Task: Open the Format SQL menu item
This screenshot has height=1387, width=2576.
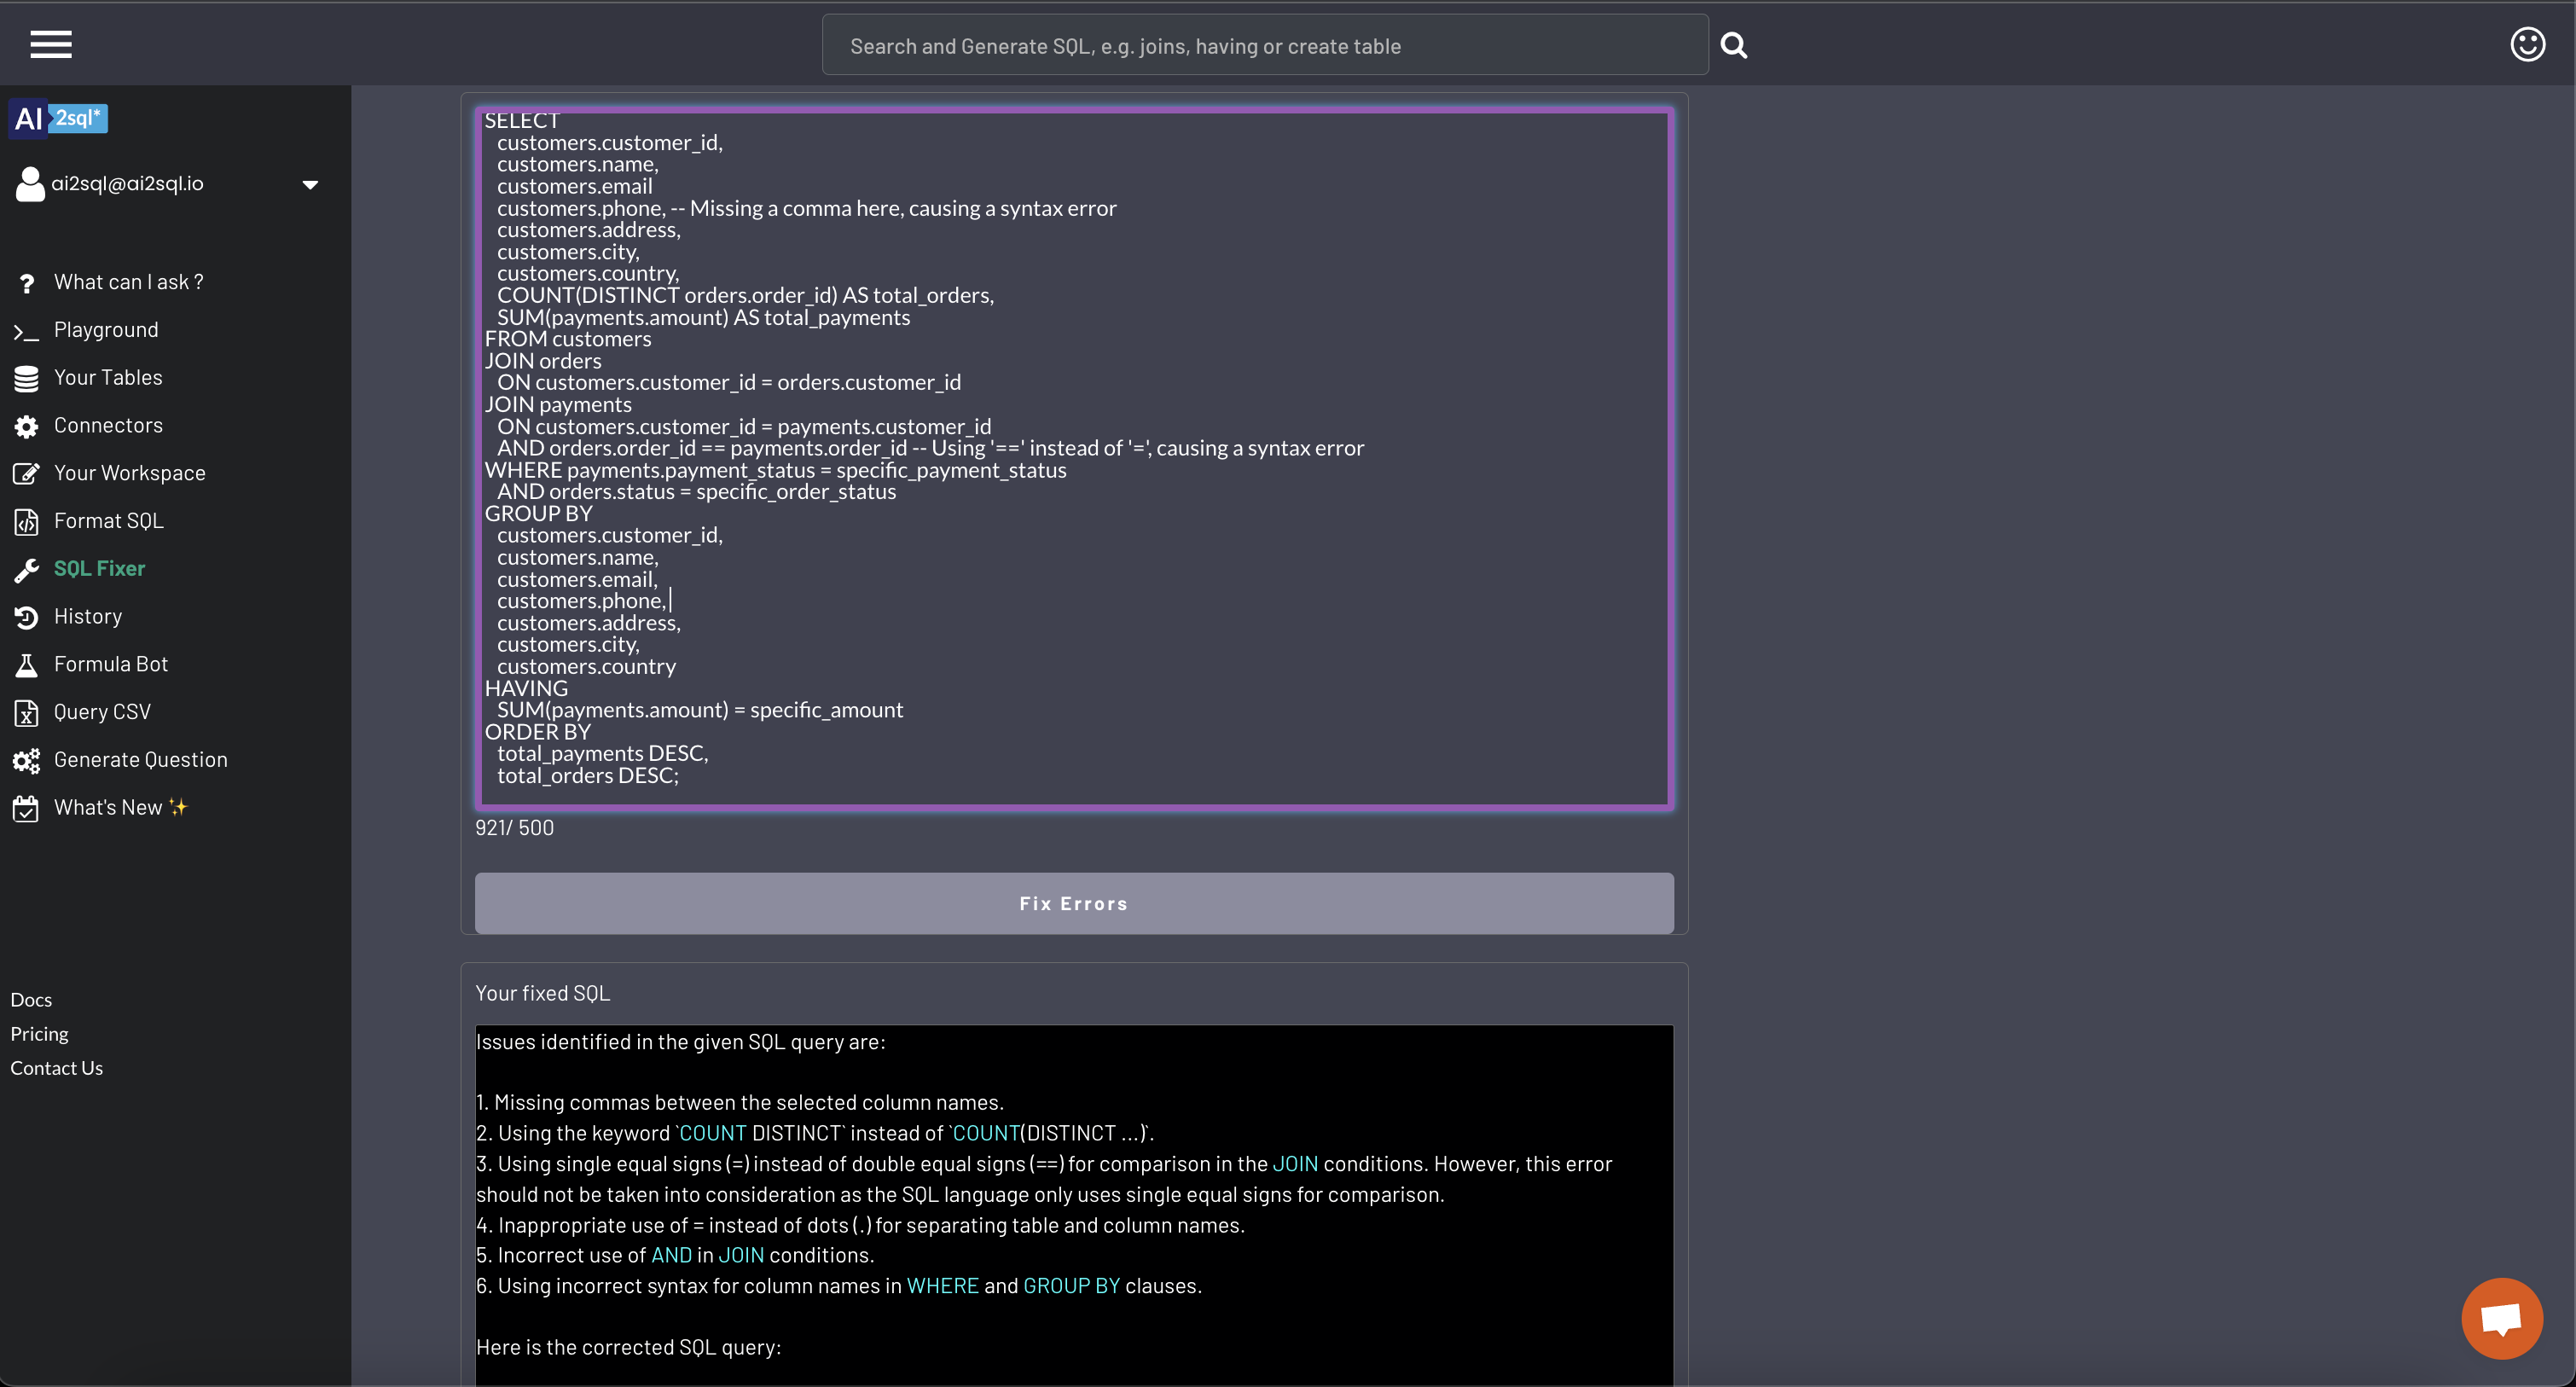Action: coord(108,521)
